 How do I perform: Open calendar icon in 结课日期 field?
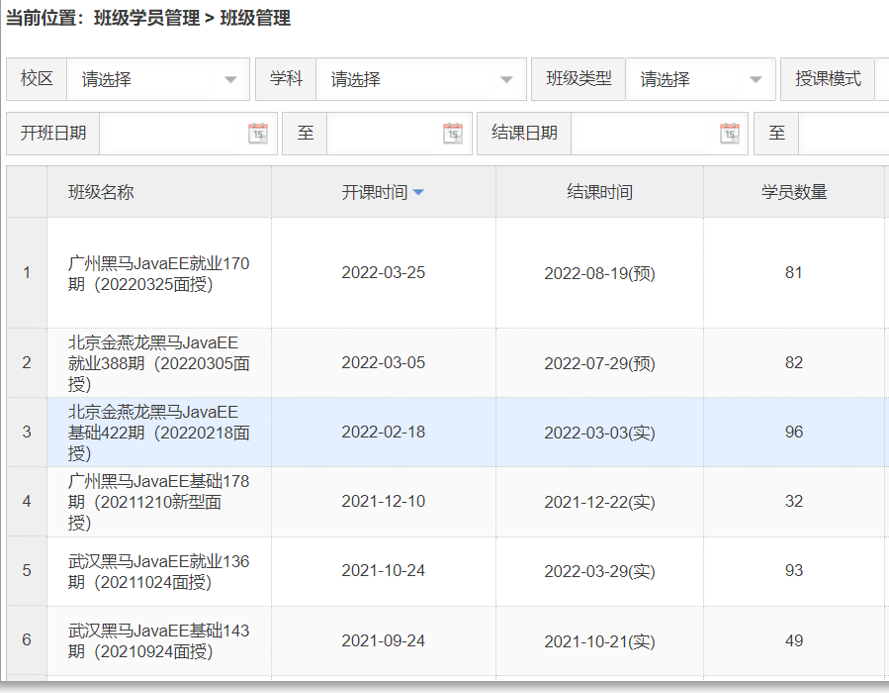click(x=730, y=134)
